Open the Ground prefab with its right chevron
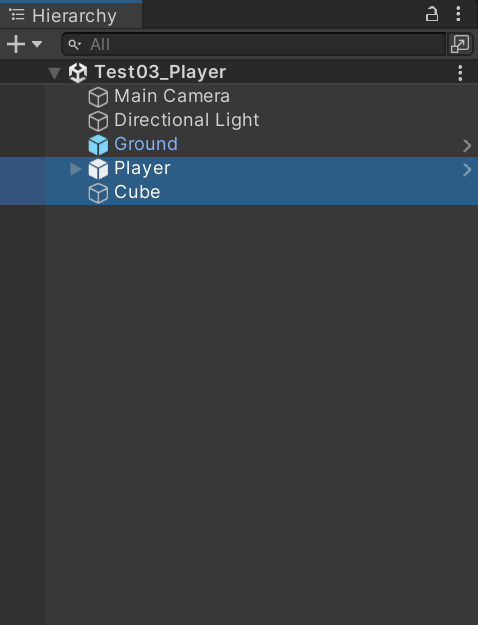Screen dimensions: 478x625 pos(467,146)
